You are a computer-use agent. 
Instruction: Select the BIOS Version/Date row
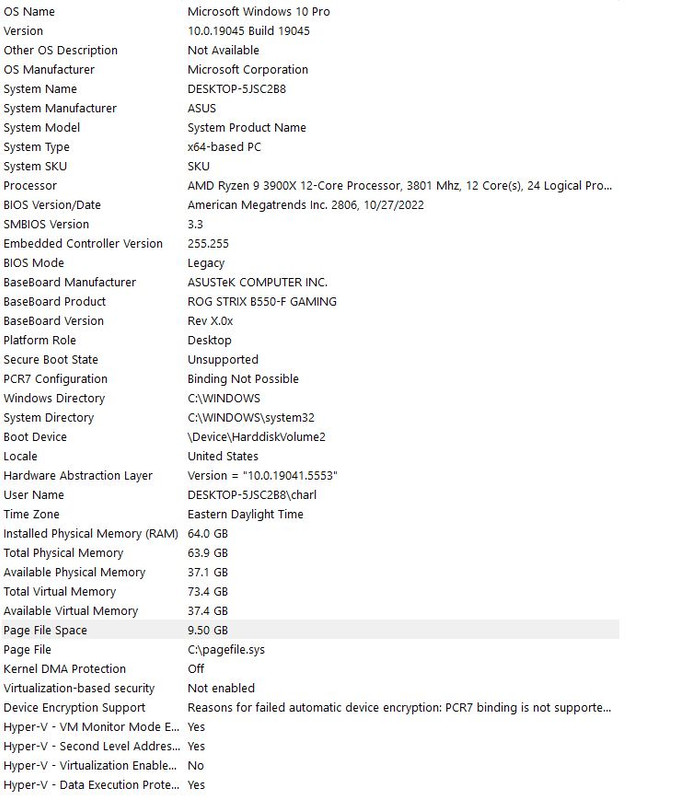click(x=310, y=205)
